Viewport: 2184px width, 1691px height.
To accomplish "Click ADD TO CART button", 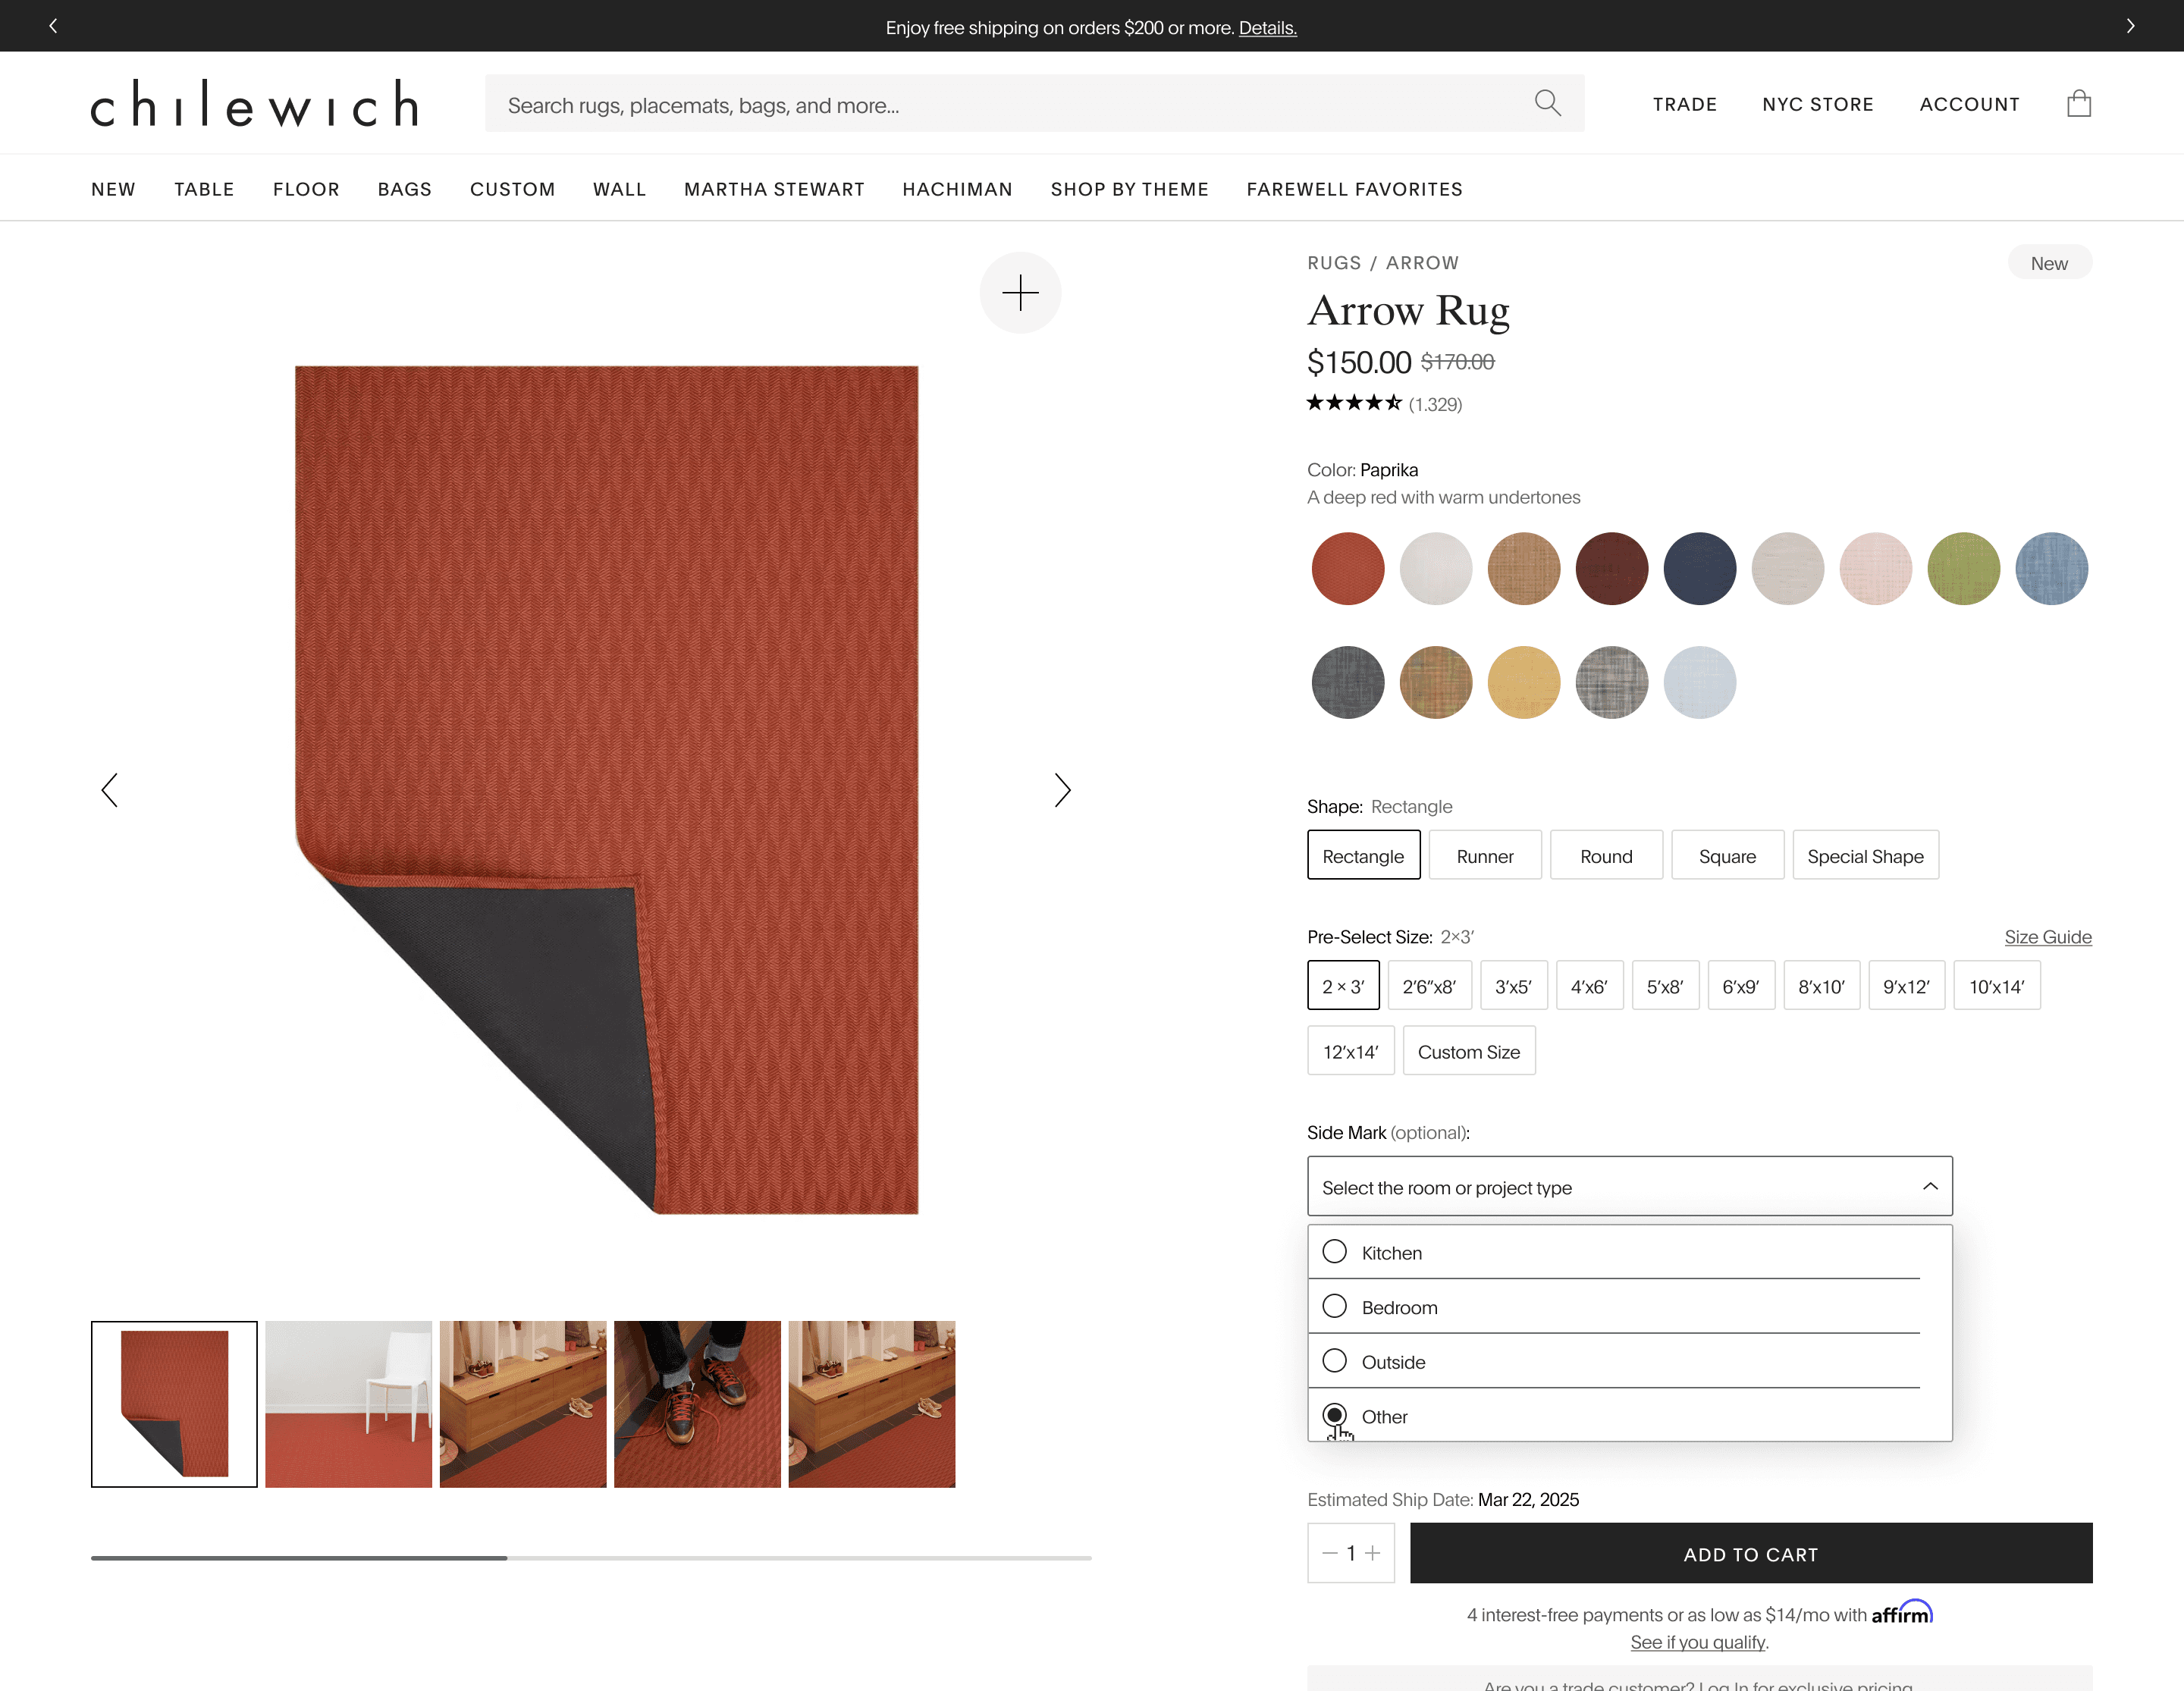I will tap(1750, 1553).
